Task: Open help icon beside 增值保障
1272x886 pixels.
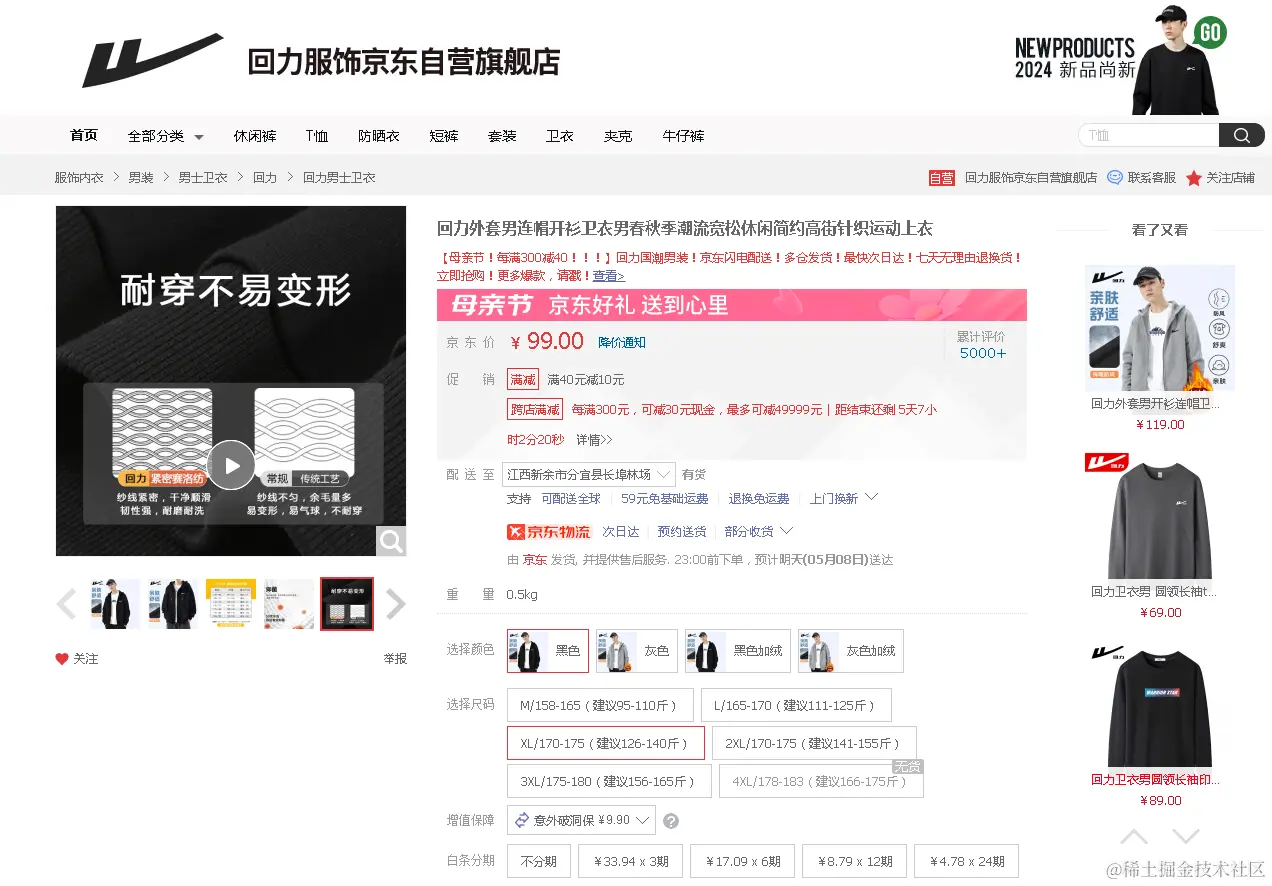Action: pyautogui.click(x=671, y=821)
